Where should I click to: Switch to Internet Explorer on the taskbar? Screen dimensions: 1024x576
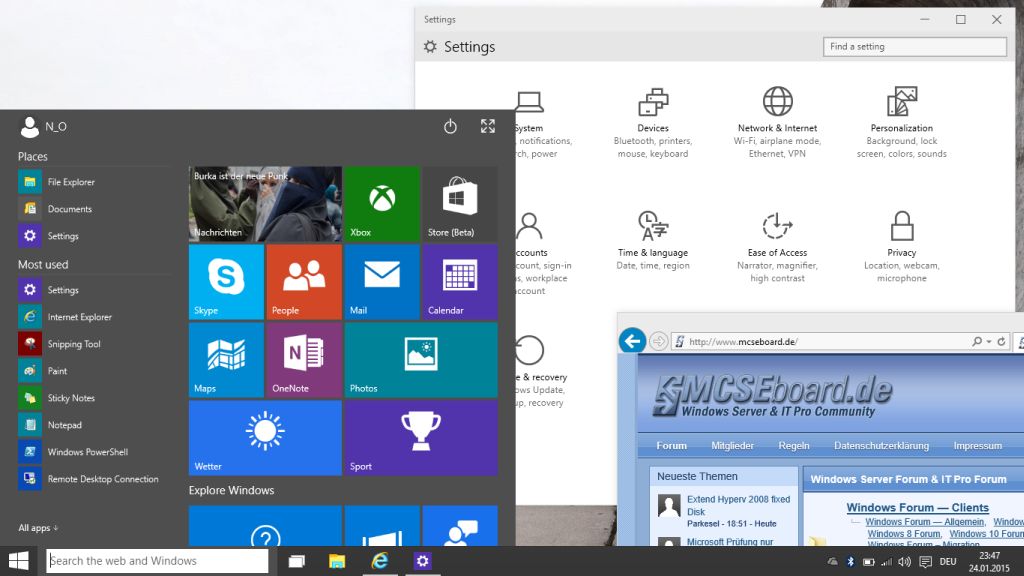click(x=379, y=561)
